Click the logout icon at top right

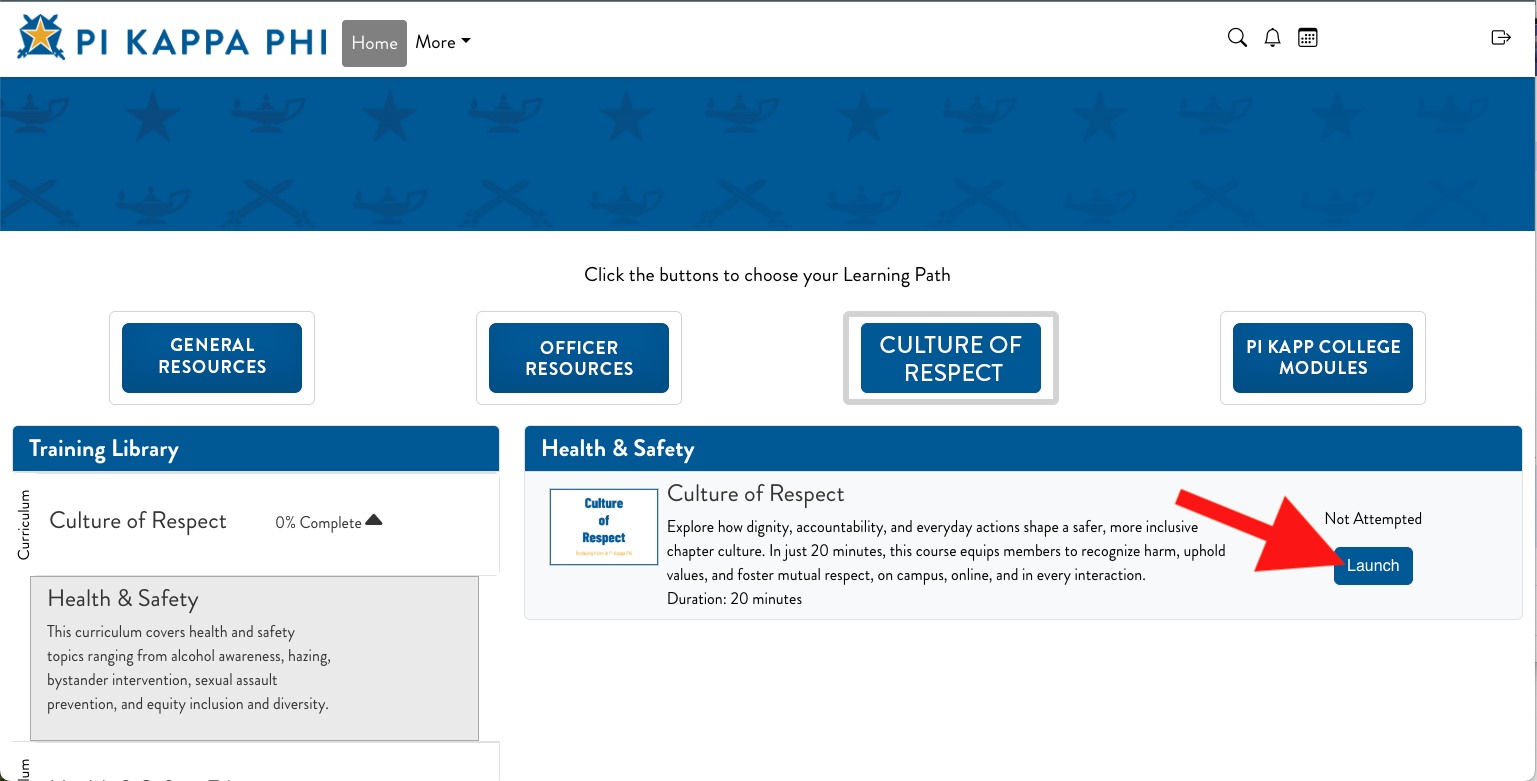1500,38
